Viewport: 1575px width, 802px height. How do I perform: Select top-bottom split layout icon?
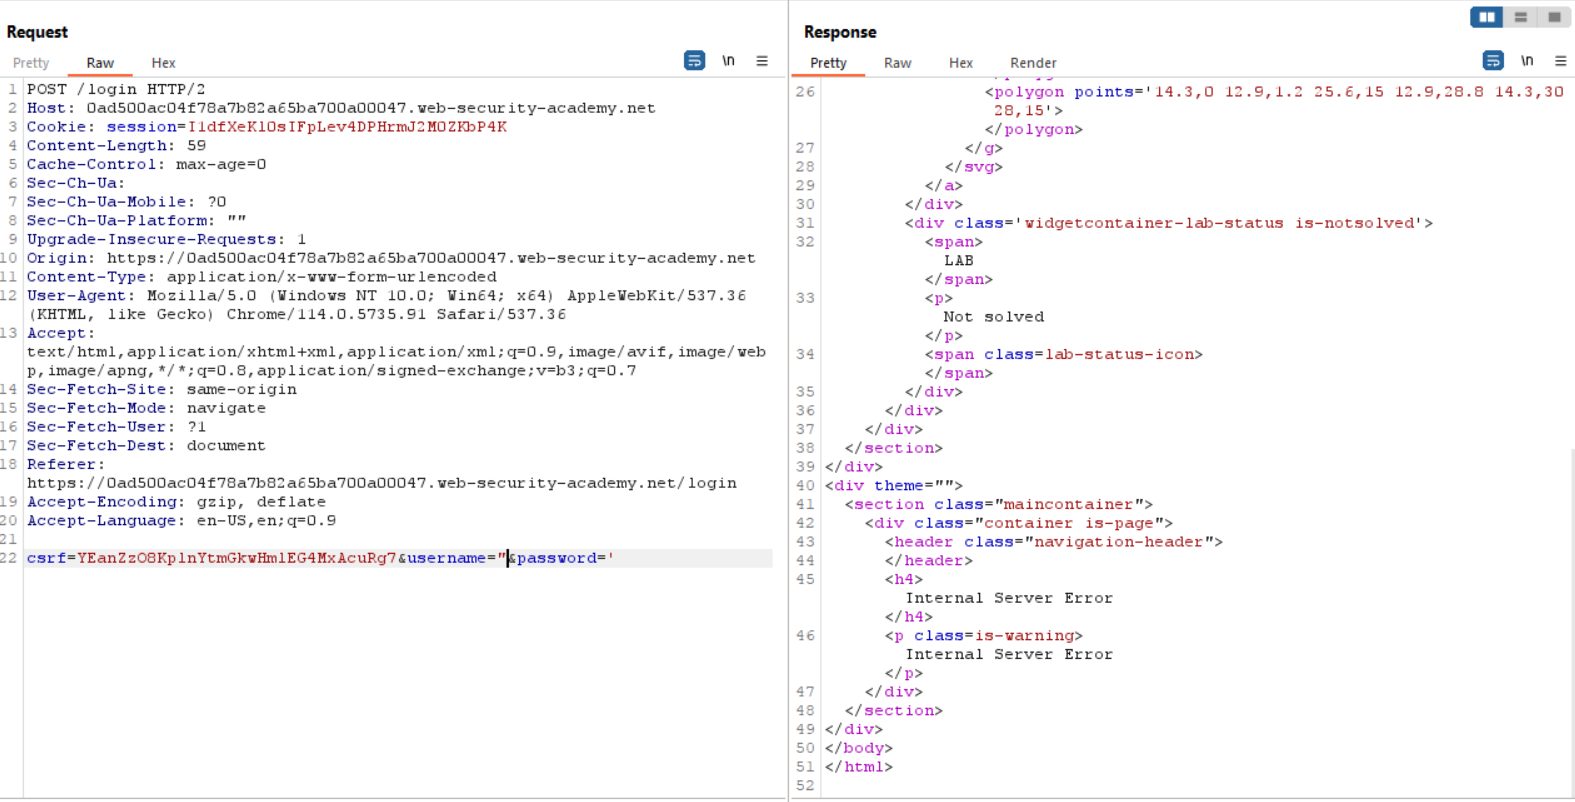click(x=1520, y=17)
